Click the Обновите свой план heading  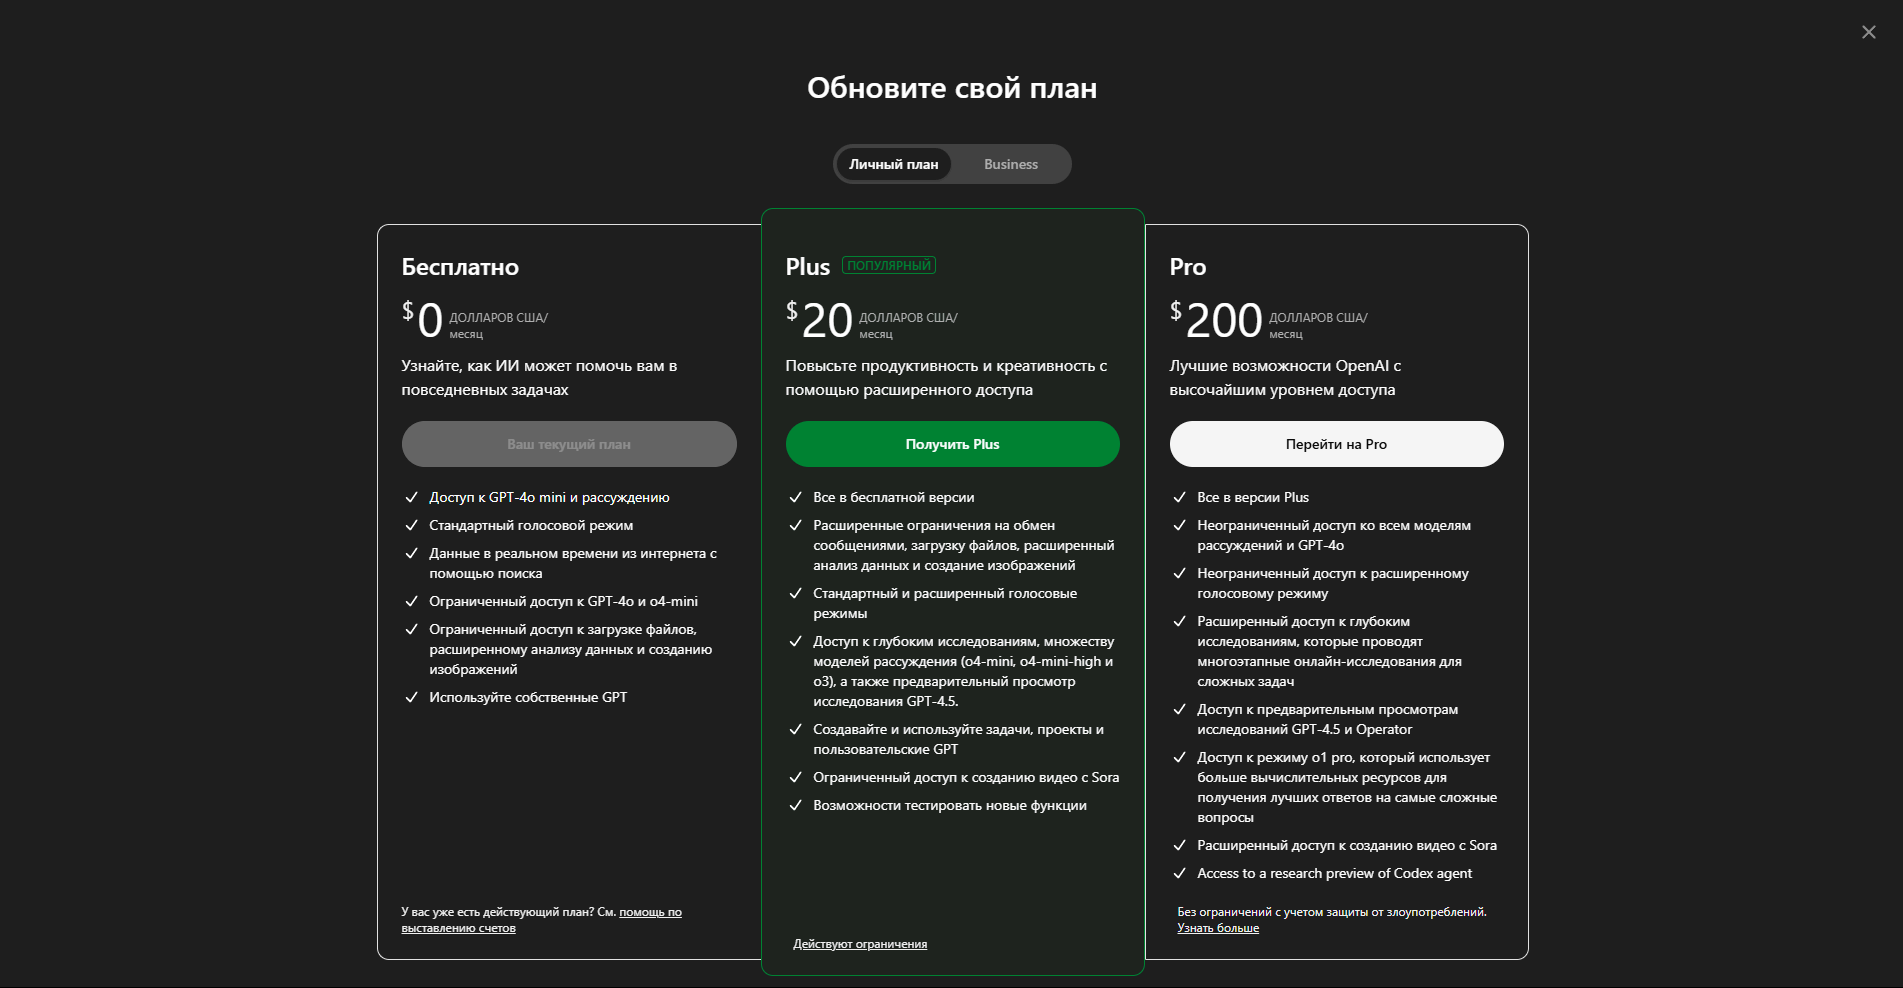(x=952, y=88)
